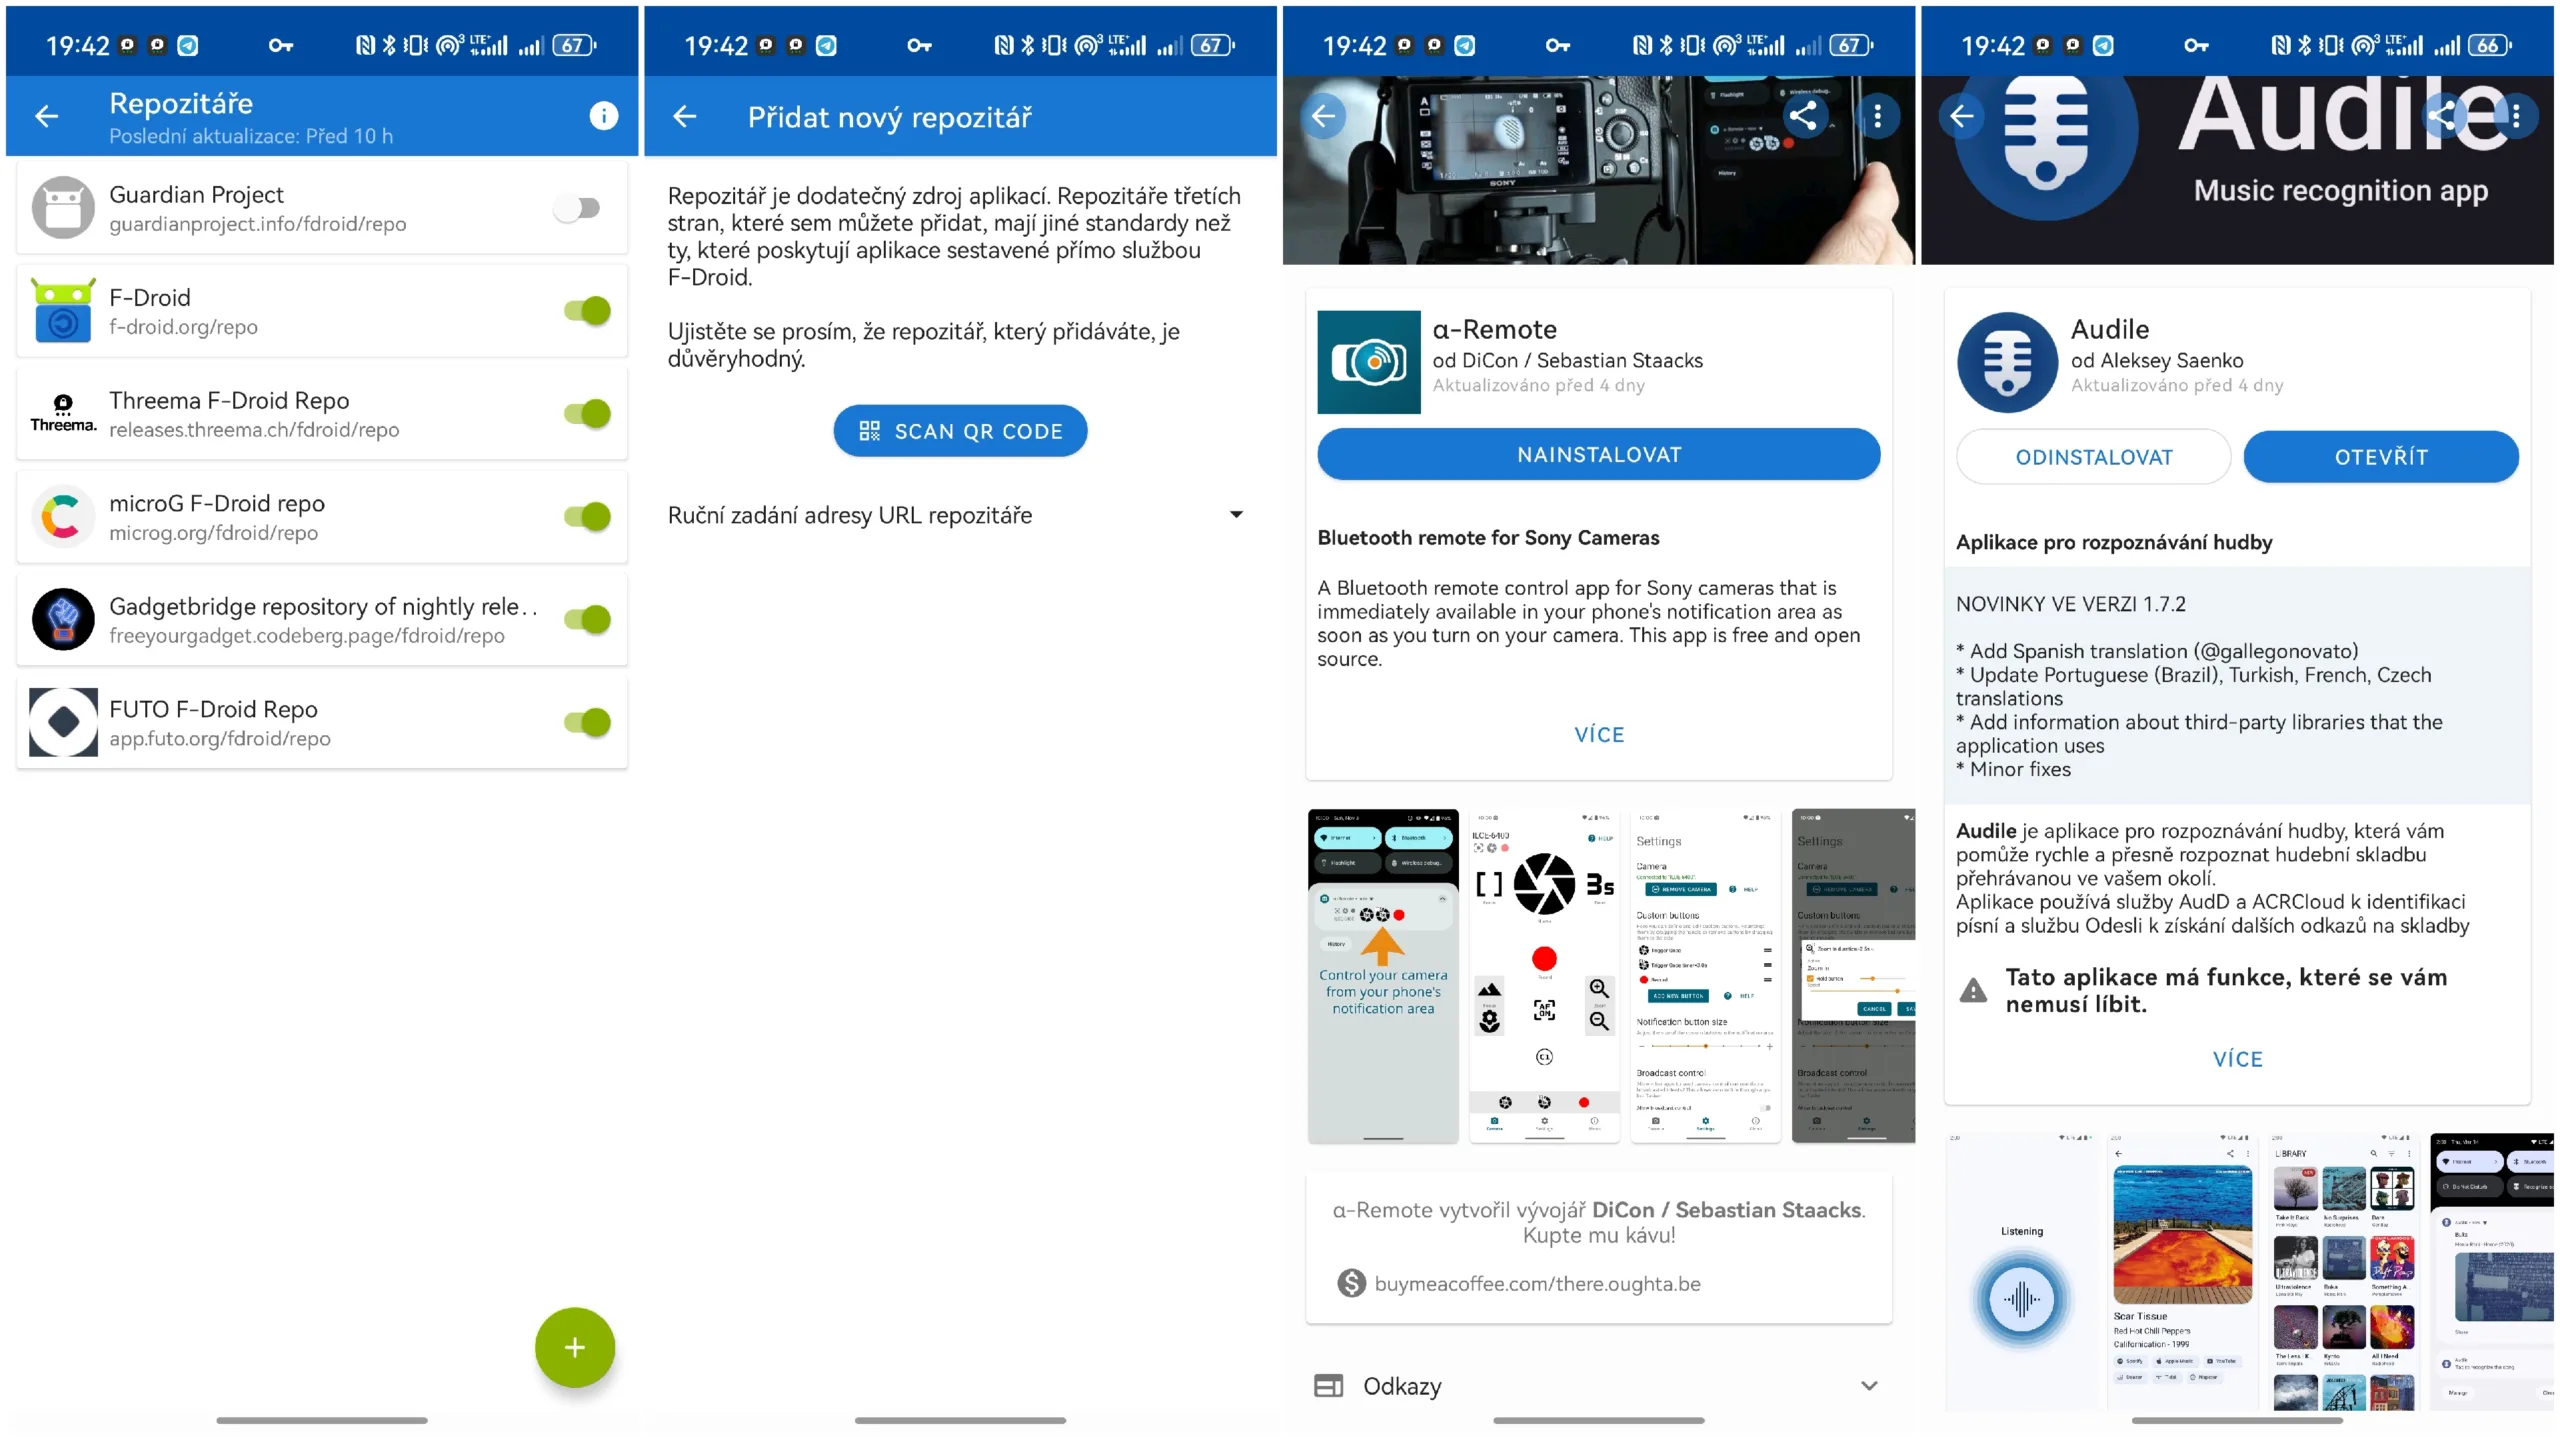Open the Guardian Project repository icon
The height and width of the screenshot is (1440, 2560).
tap(63, 207)
